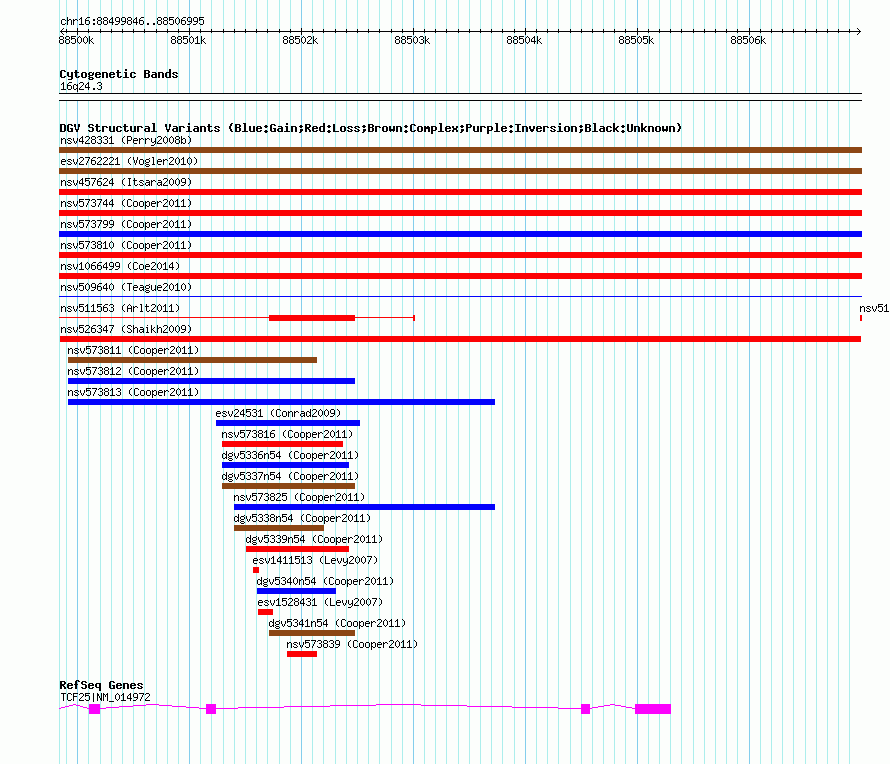Click the 16q24.3 band label
890x764 pixels.
pyautogui.click(x=81, y=87)
